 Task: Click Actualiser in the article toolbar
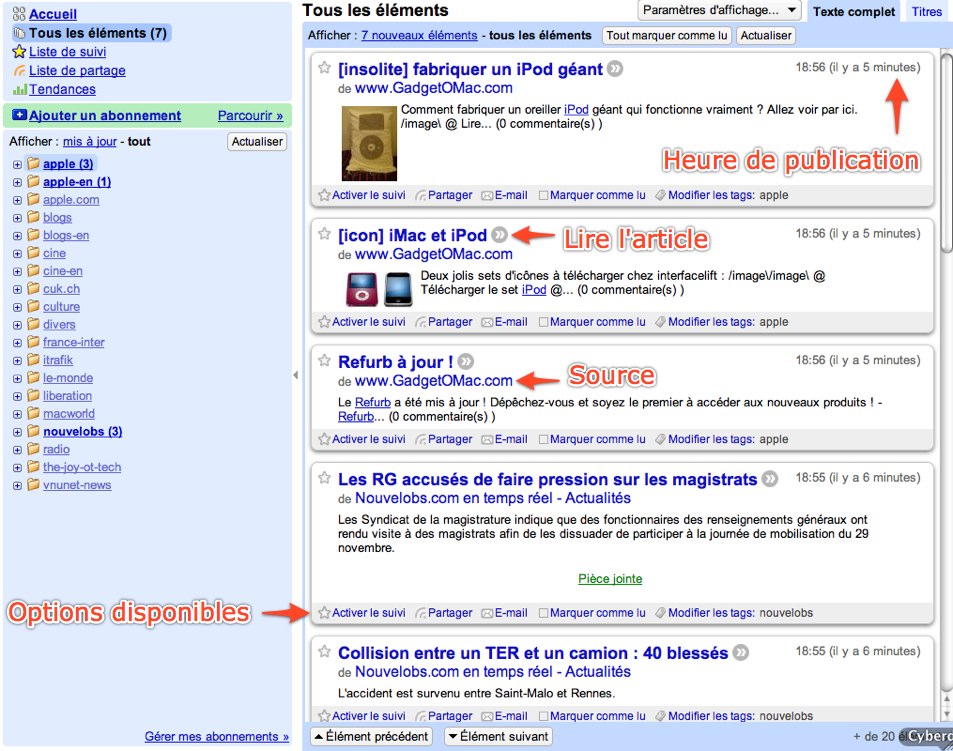[766, 35]
